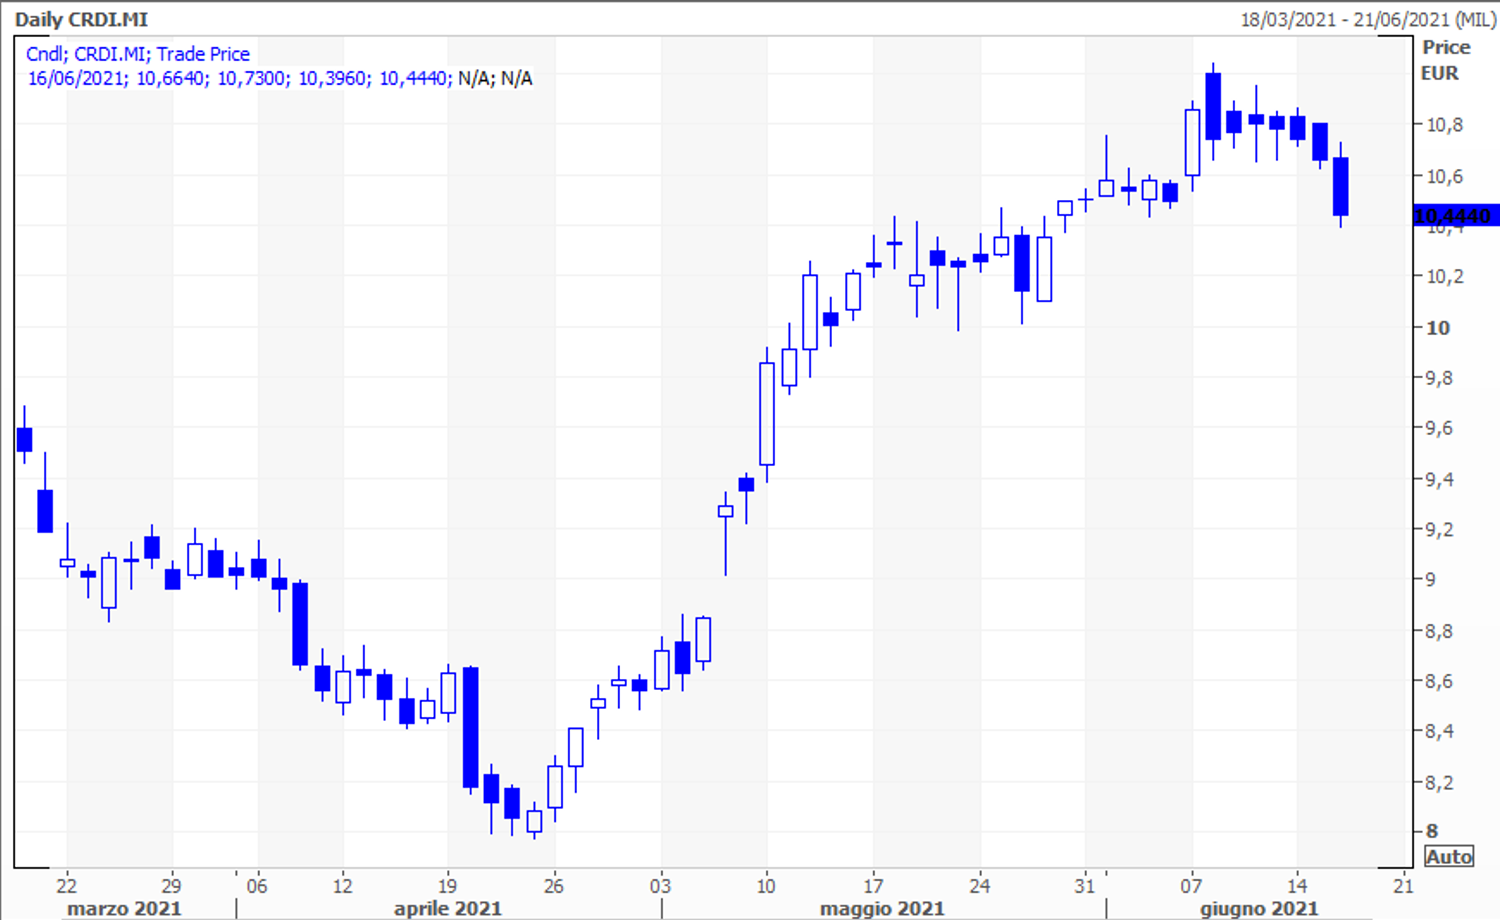Click the date tick label 14
The width and height of the screenshot is (1500, 920).
point(1297,885)
